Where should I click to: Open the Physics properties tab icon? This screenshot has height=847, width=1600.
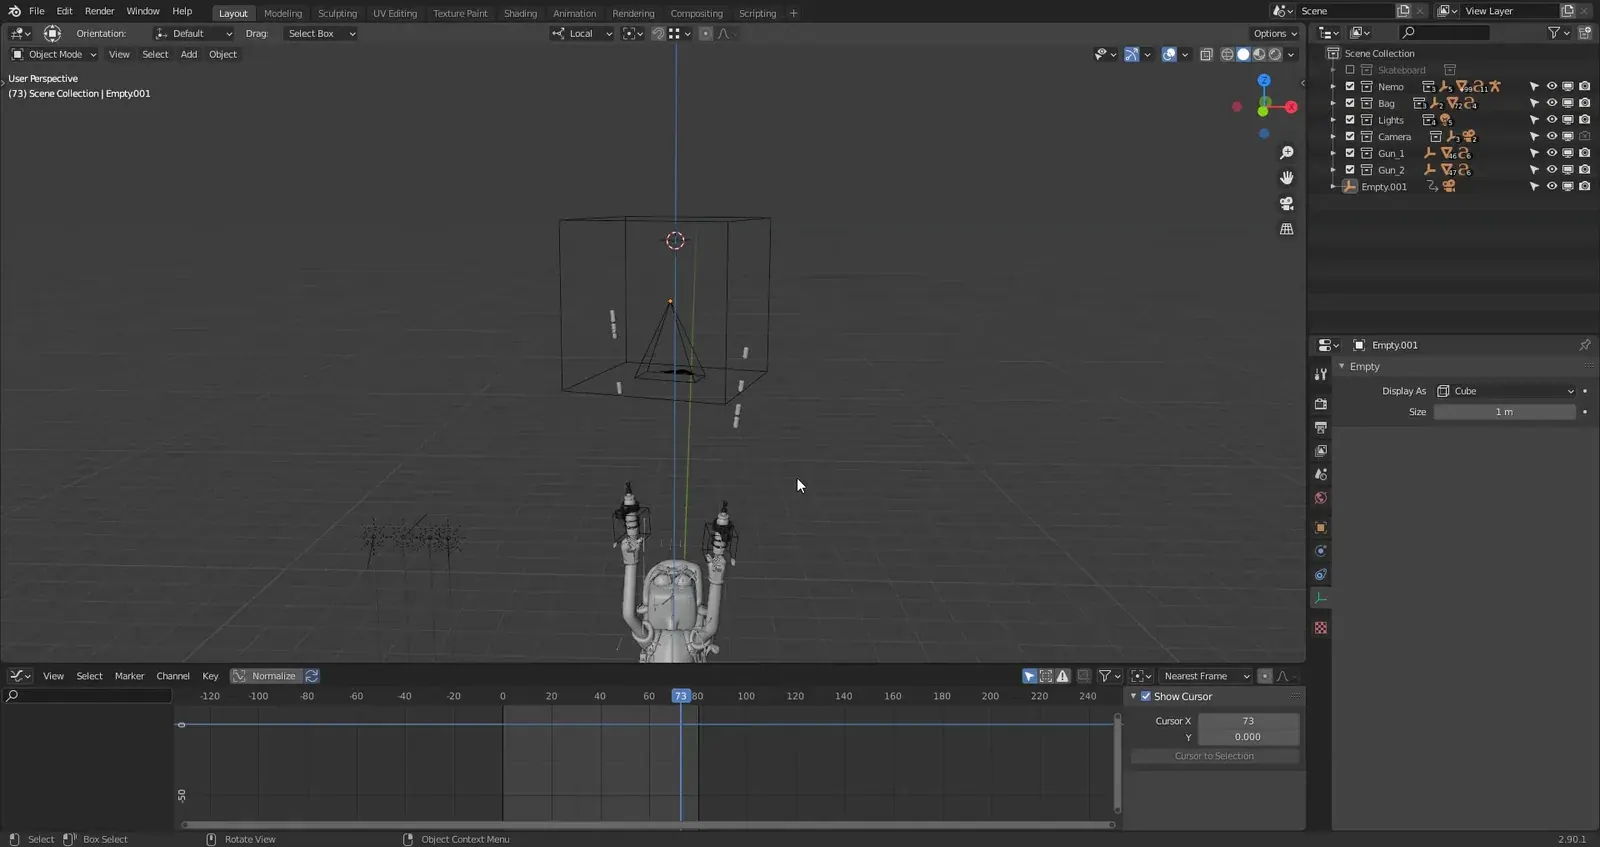[x=1320, y=551]
